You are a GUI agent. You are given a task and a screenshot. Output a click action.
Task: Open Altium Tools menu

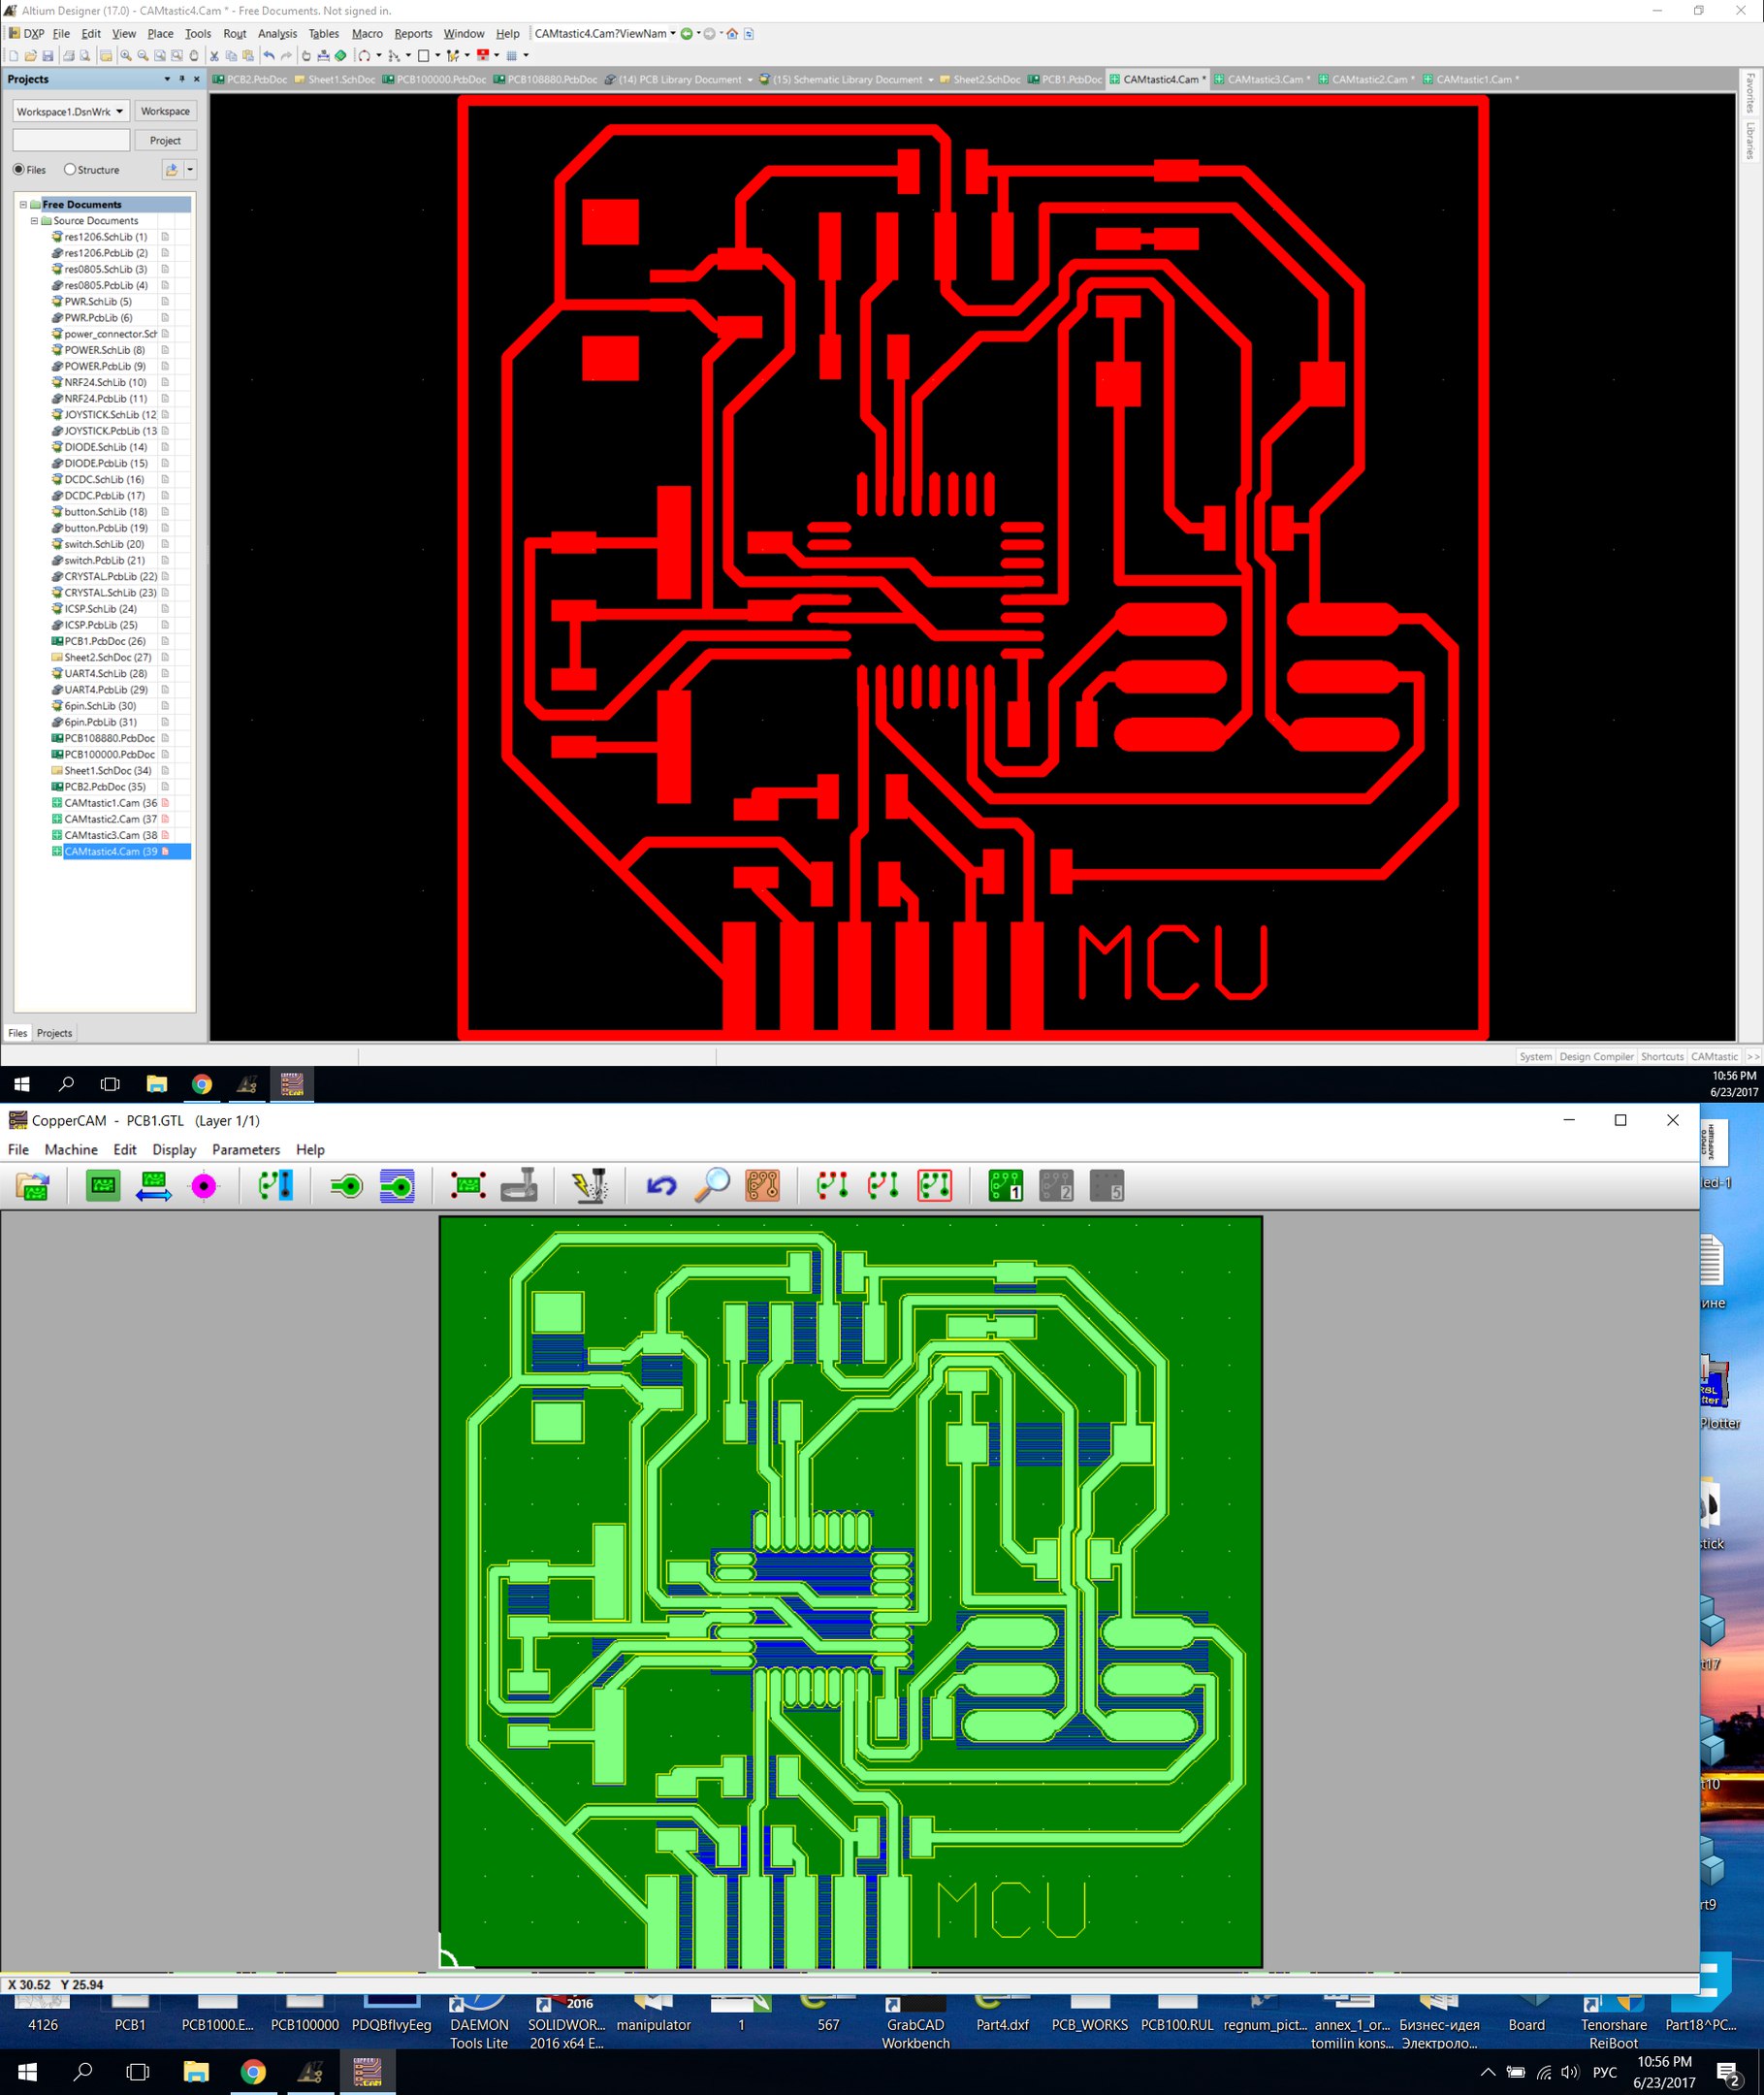(x=198, y=34)
